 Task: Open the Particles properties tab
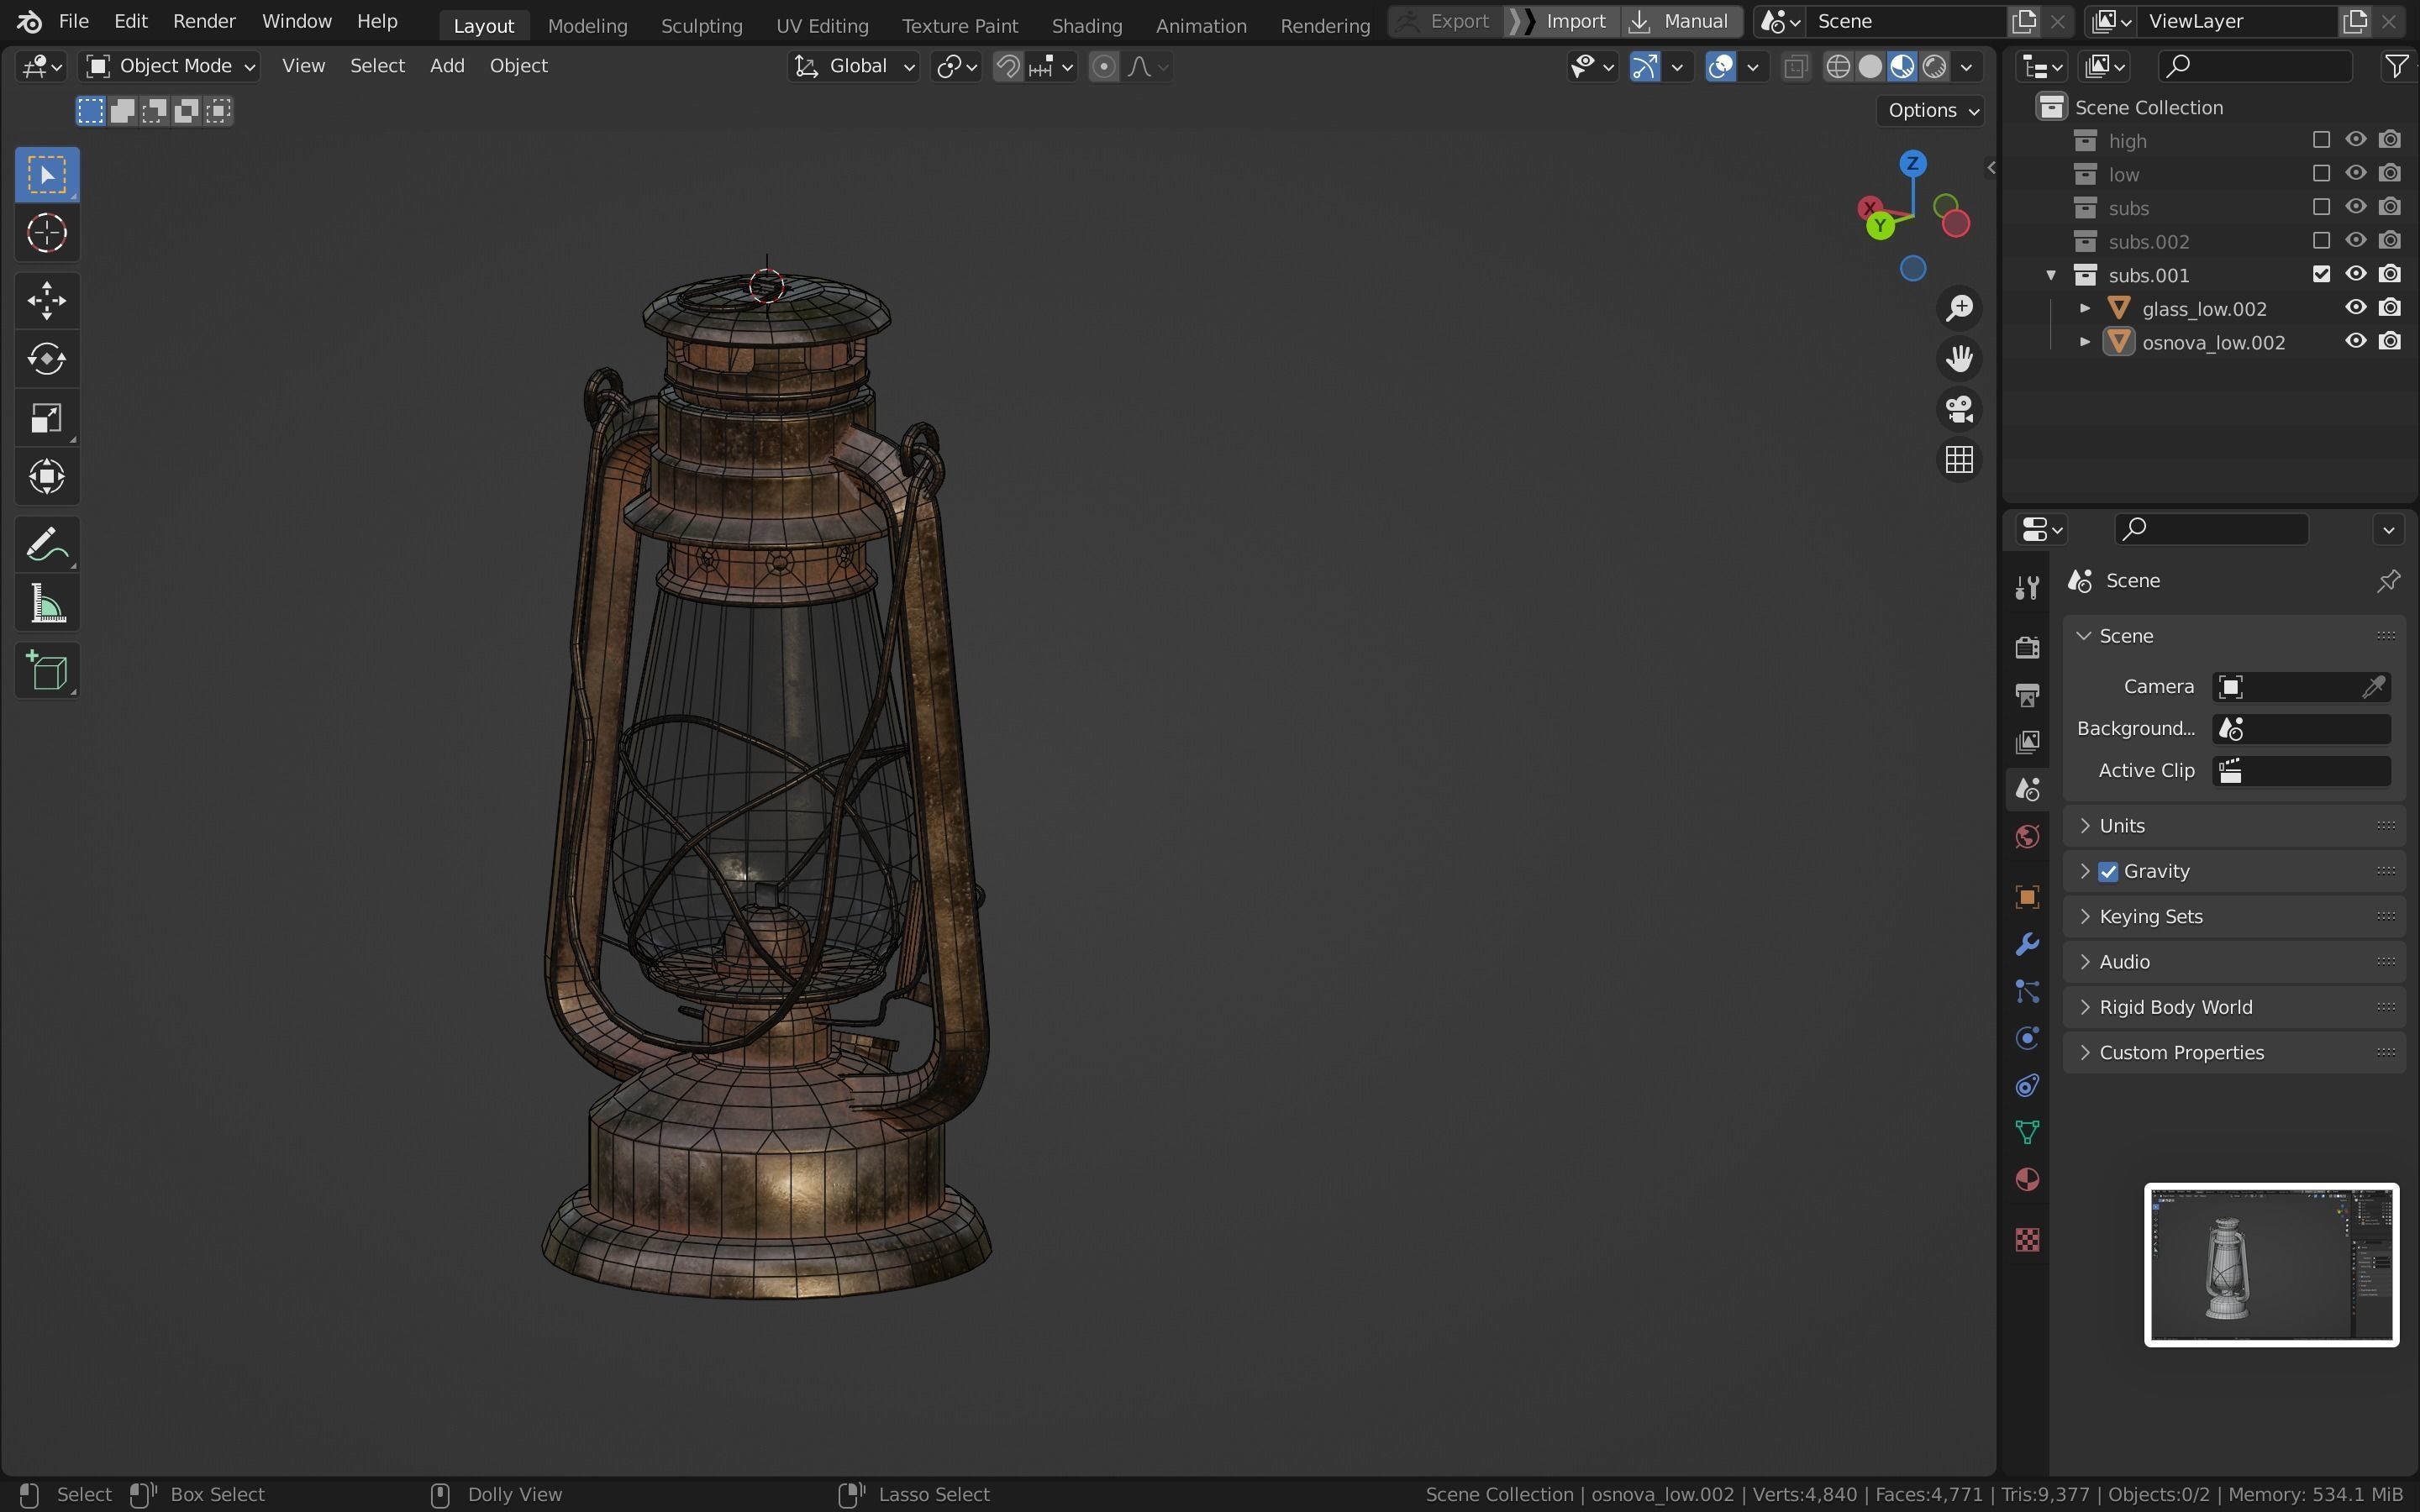click(x=2027, y=991)
